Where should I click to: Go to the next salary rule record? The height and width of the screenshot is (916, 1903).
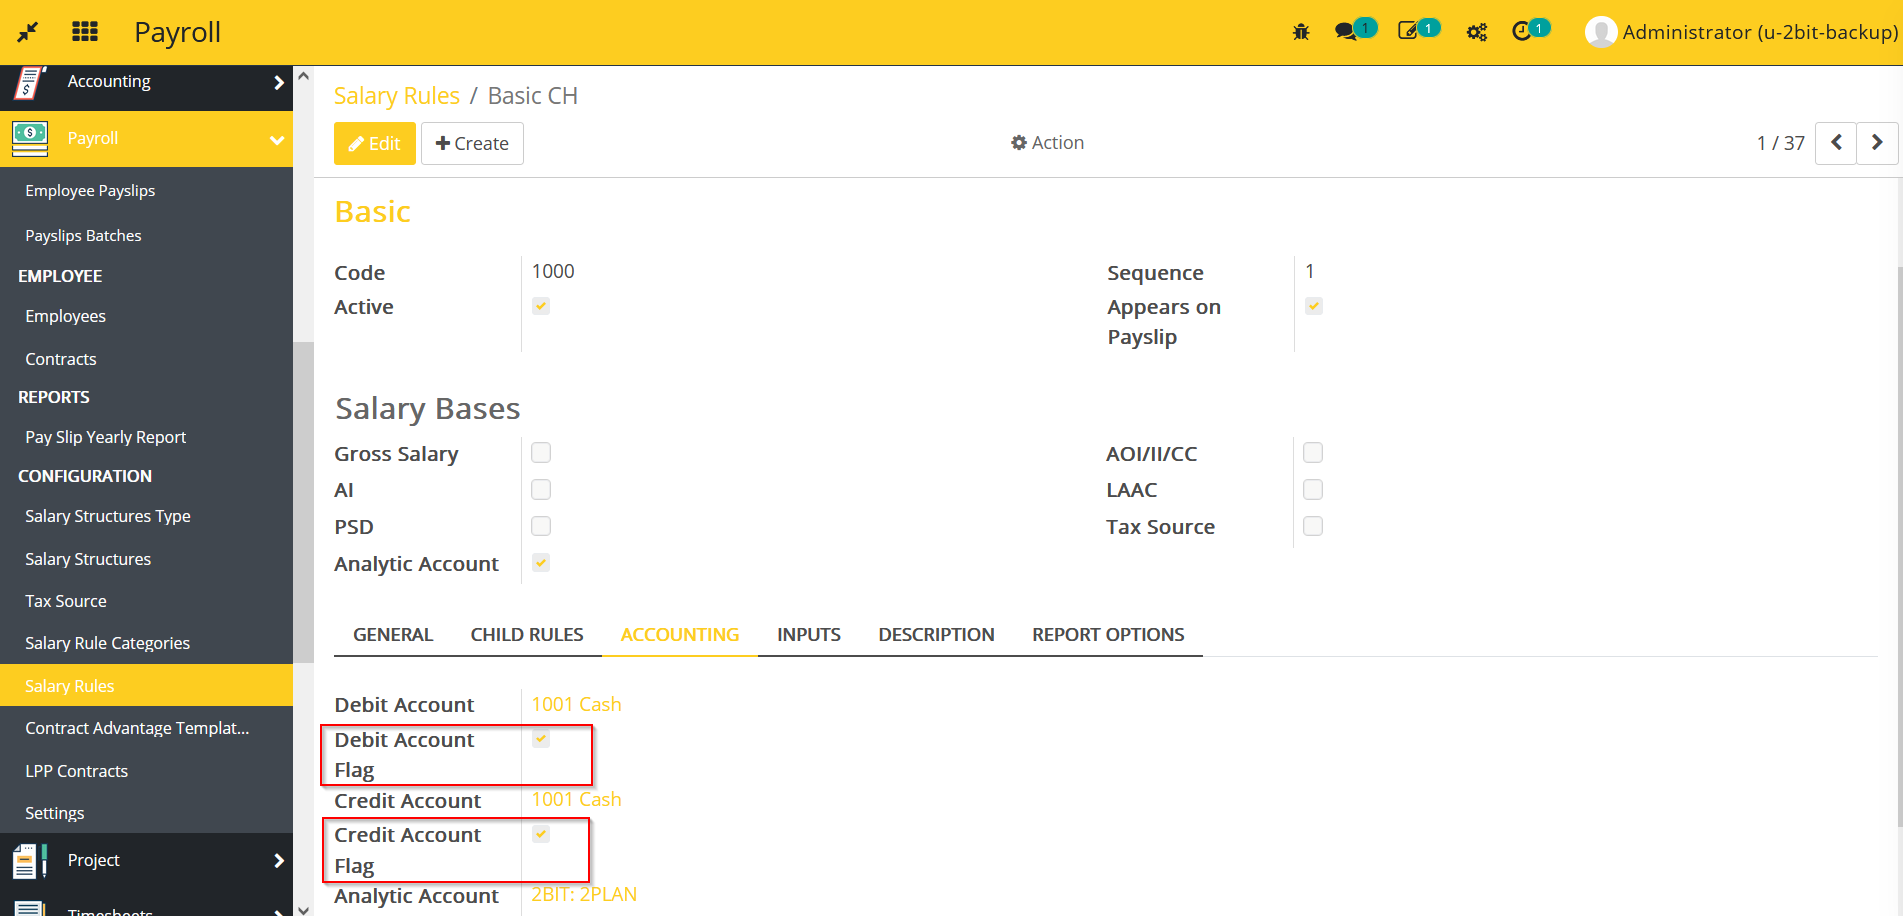tap(1877, 143)
